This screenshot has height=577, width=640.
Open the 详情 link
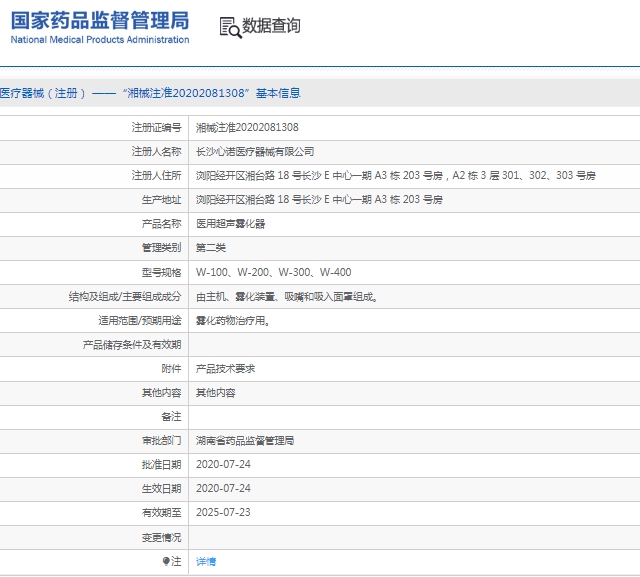tap(206, 562)
